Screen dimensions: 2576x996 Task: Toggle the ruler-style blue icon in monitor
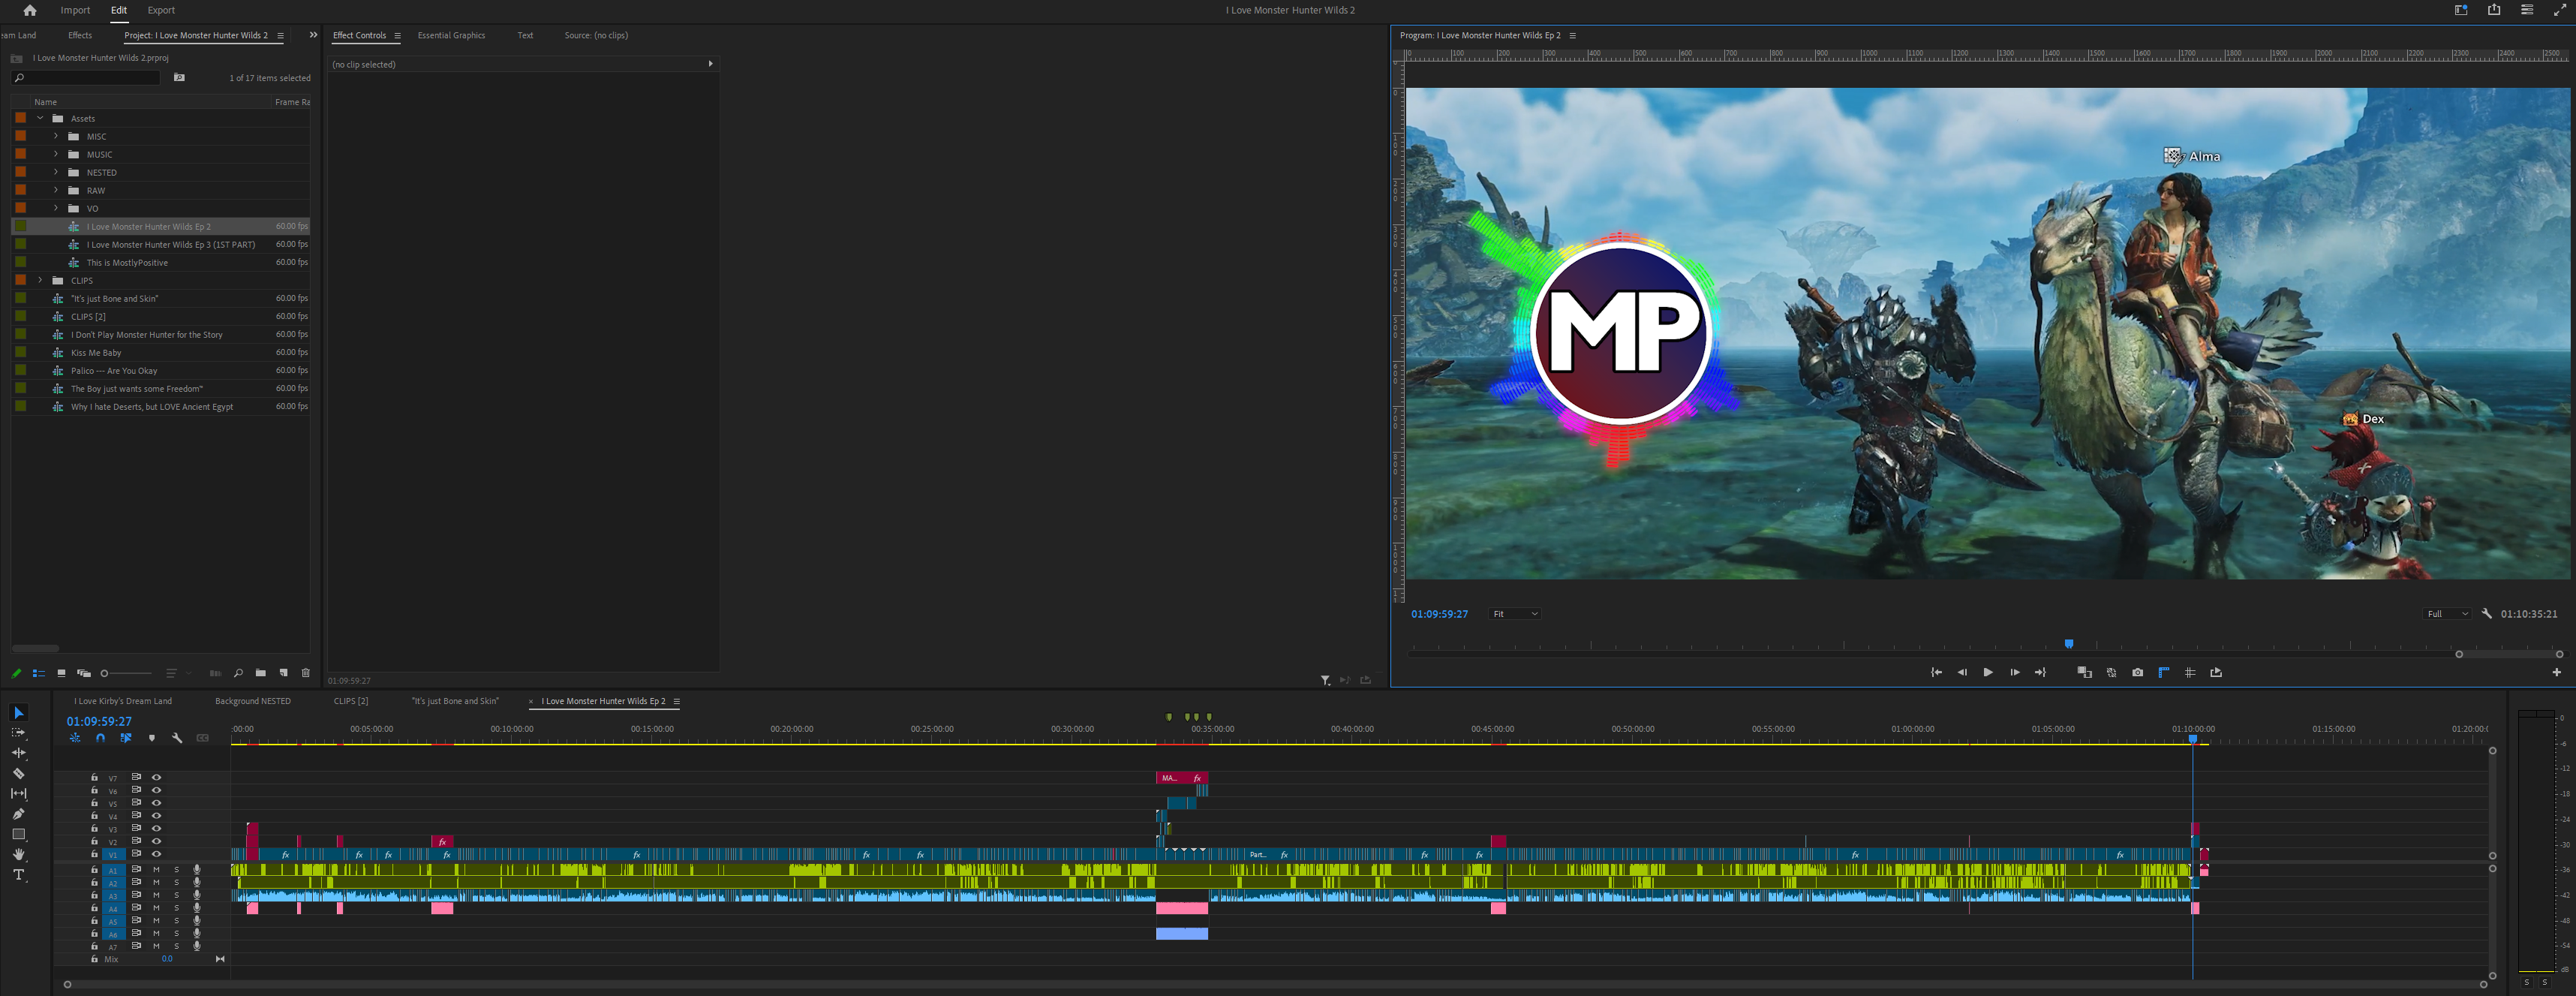(x=2163, y=672)
